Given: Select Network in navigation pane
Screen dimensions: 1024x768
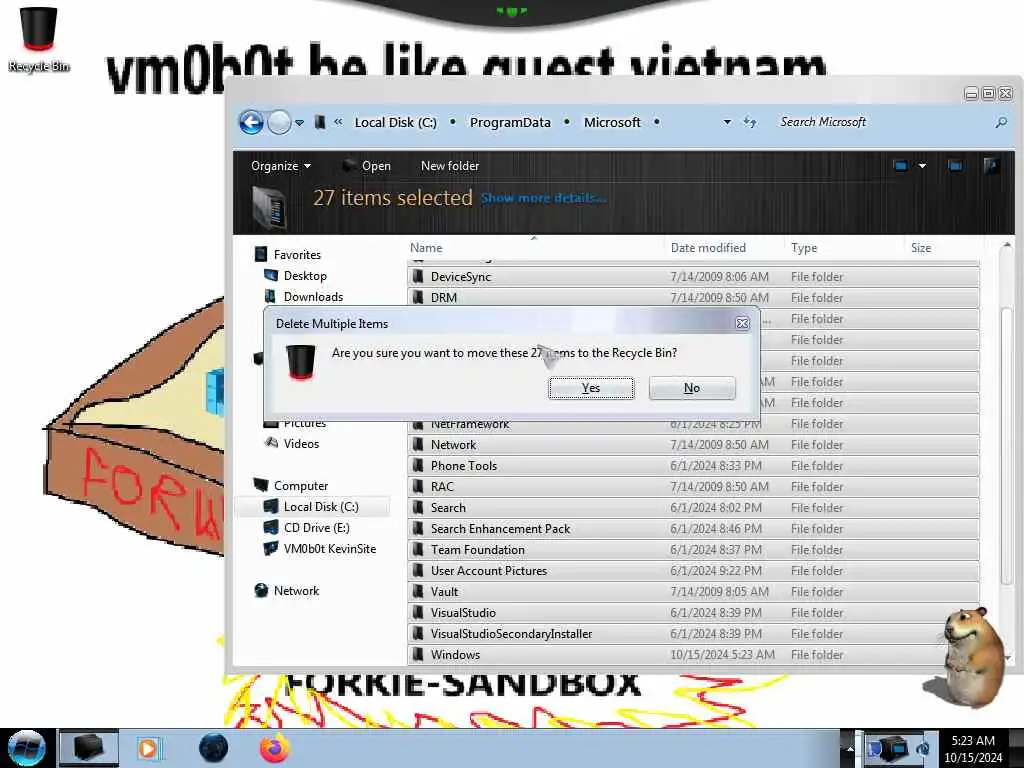Looking at the screenshot, I should (x=296, y=590).
